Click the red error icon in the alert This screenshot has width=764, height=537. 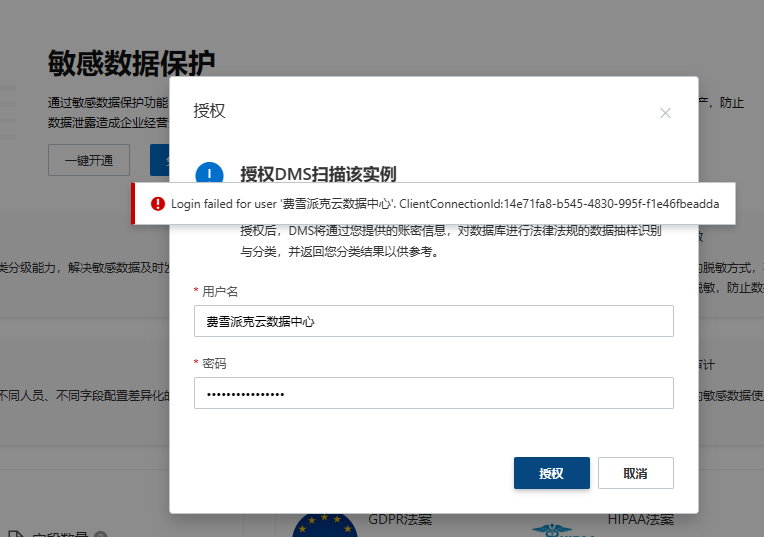click(158, 204)
